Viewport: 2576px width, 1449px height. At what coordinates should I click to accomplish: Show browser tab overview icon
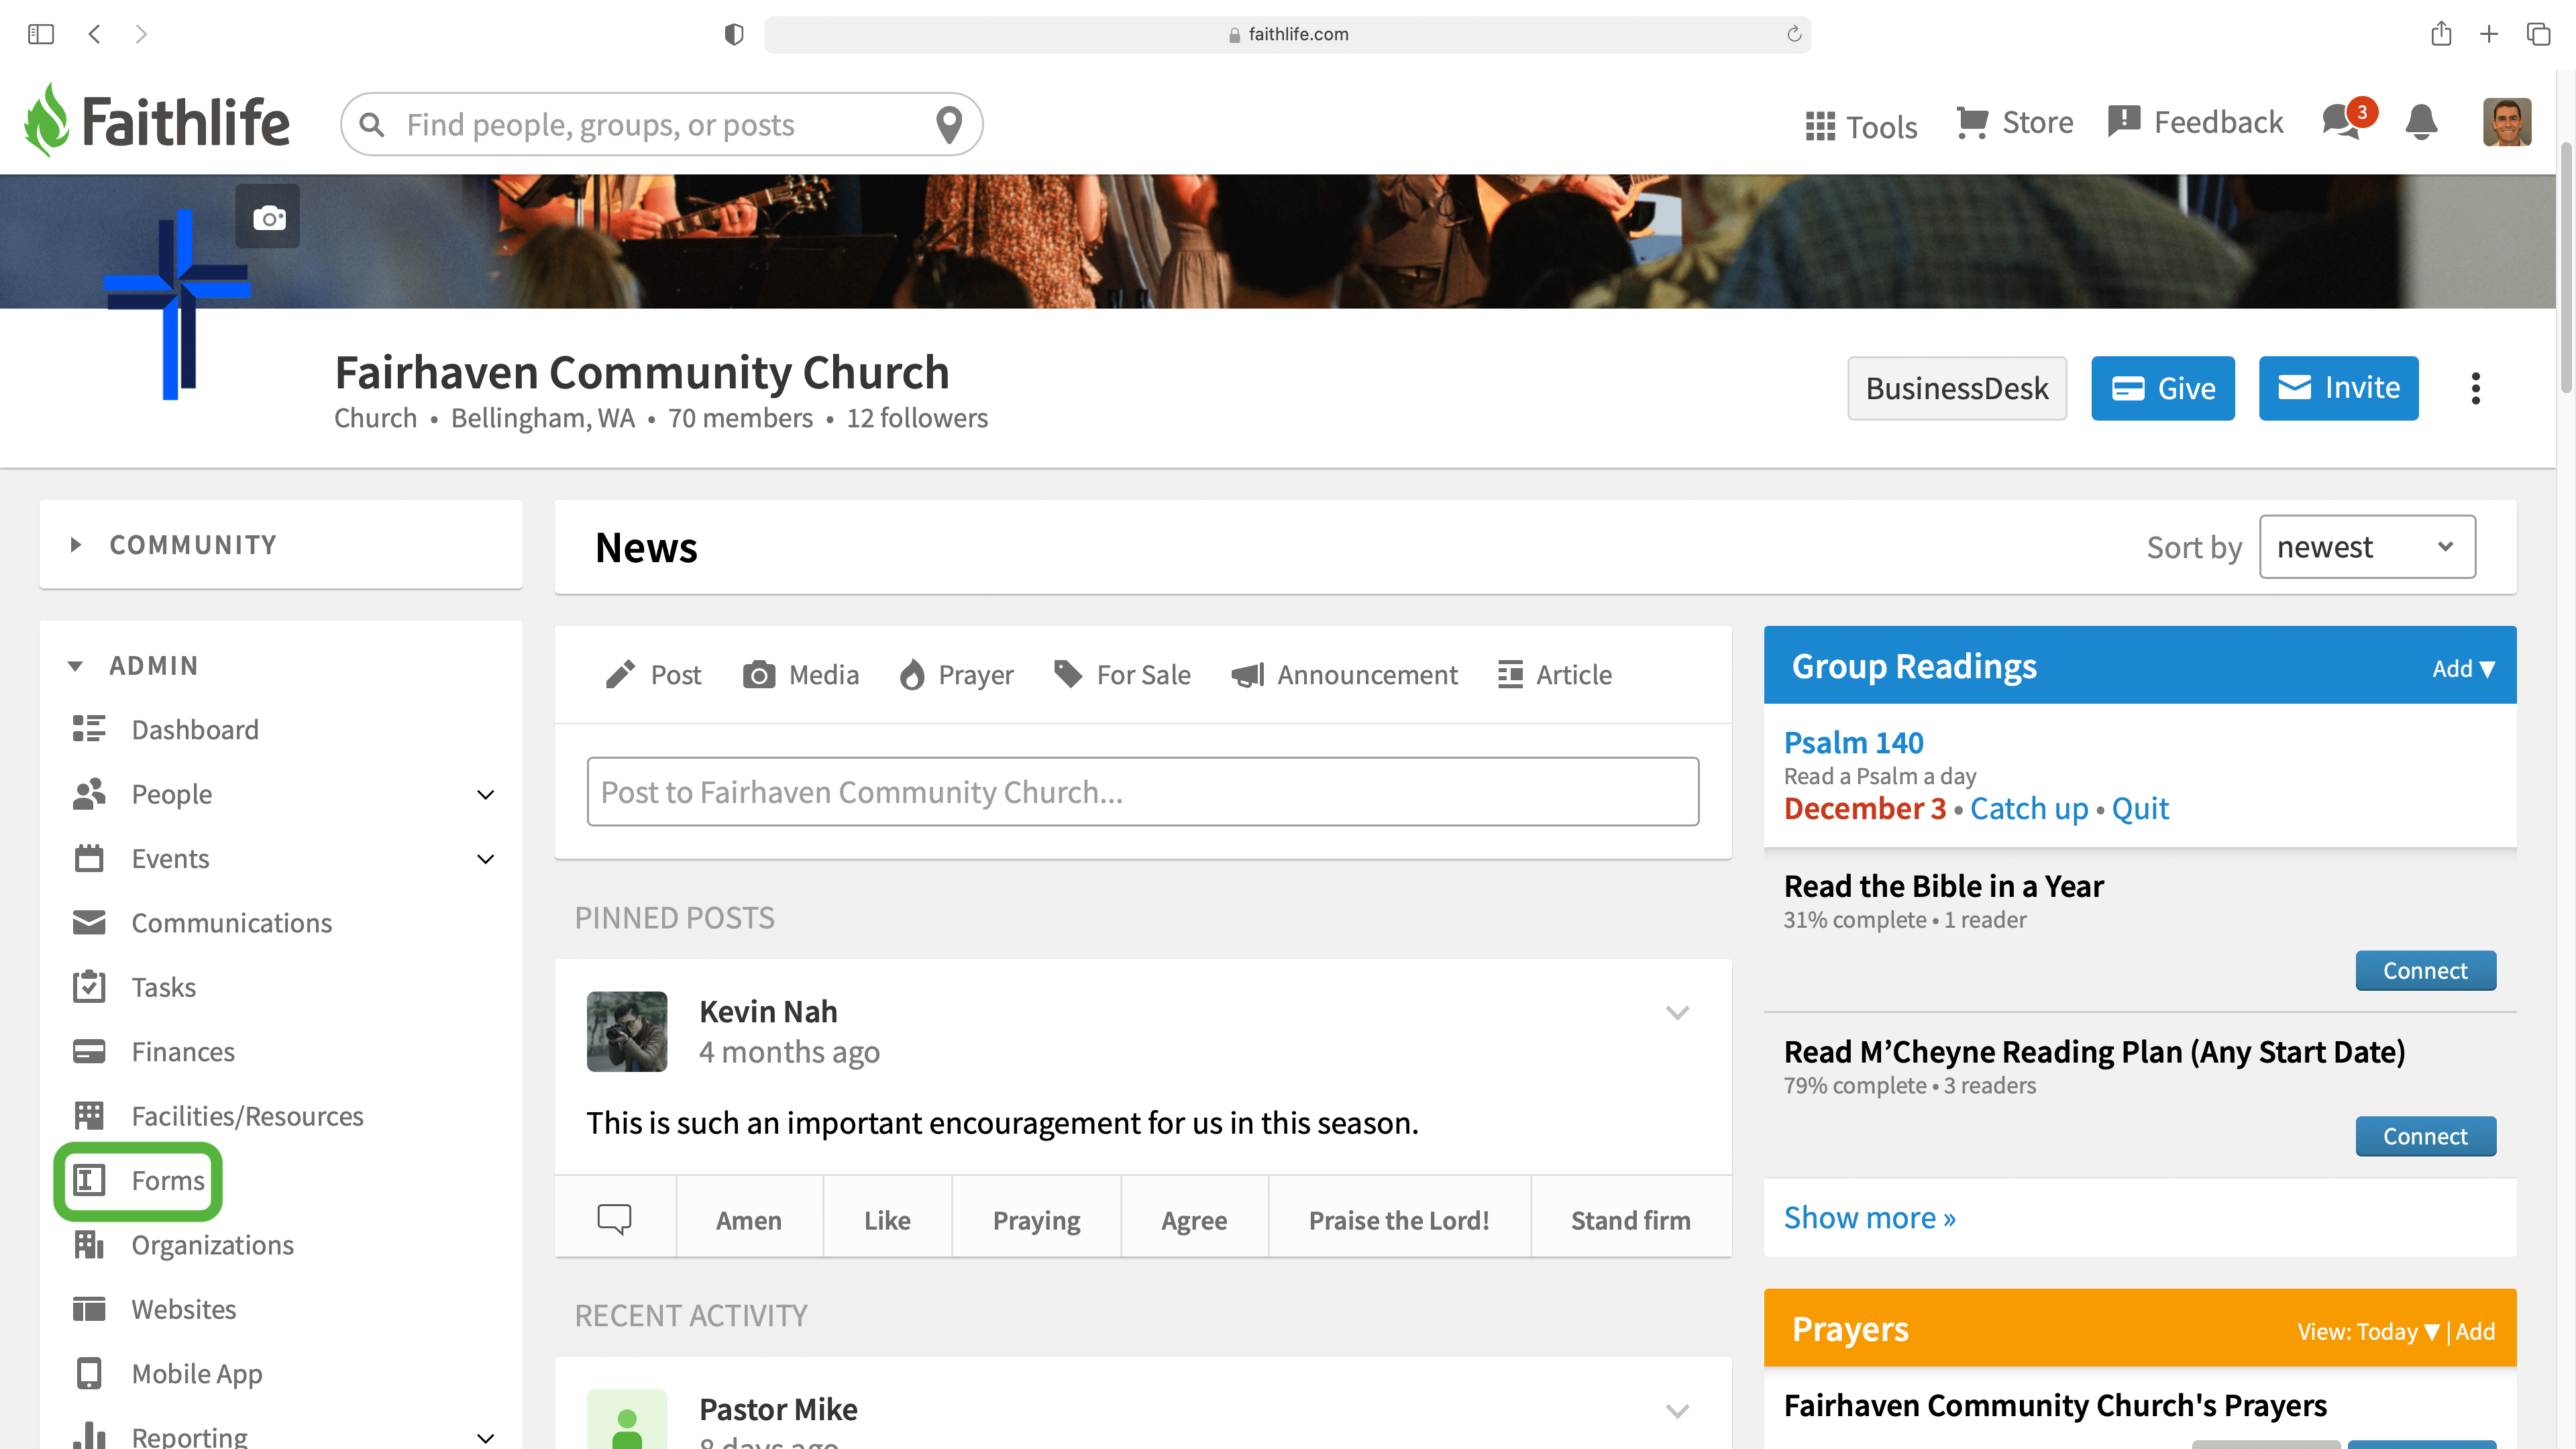point(2538,34)
